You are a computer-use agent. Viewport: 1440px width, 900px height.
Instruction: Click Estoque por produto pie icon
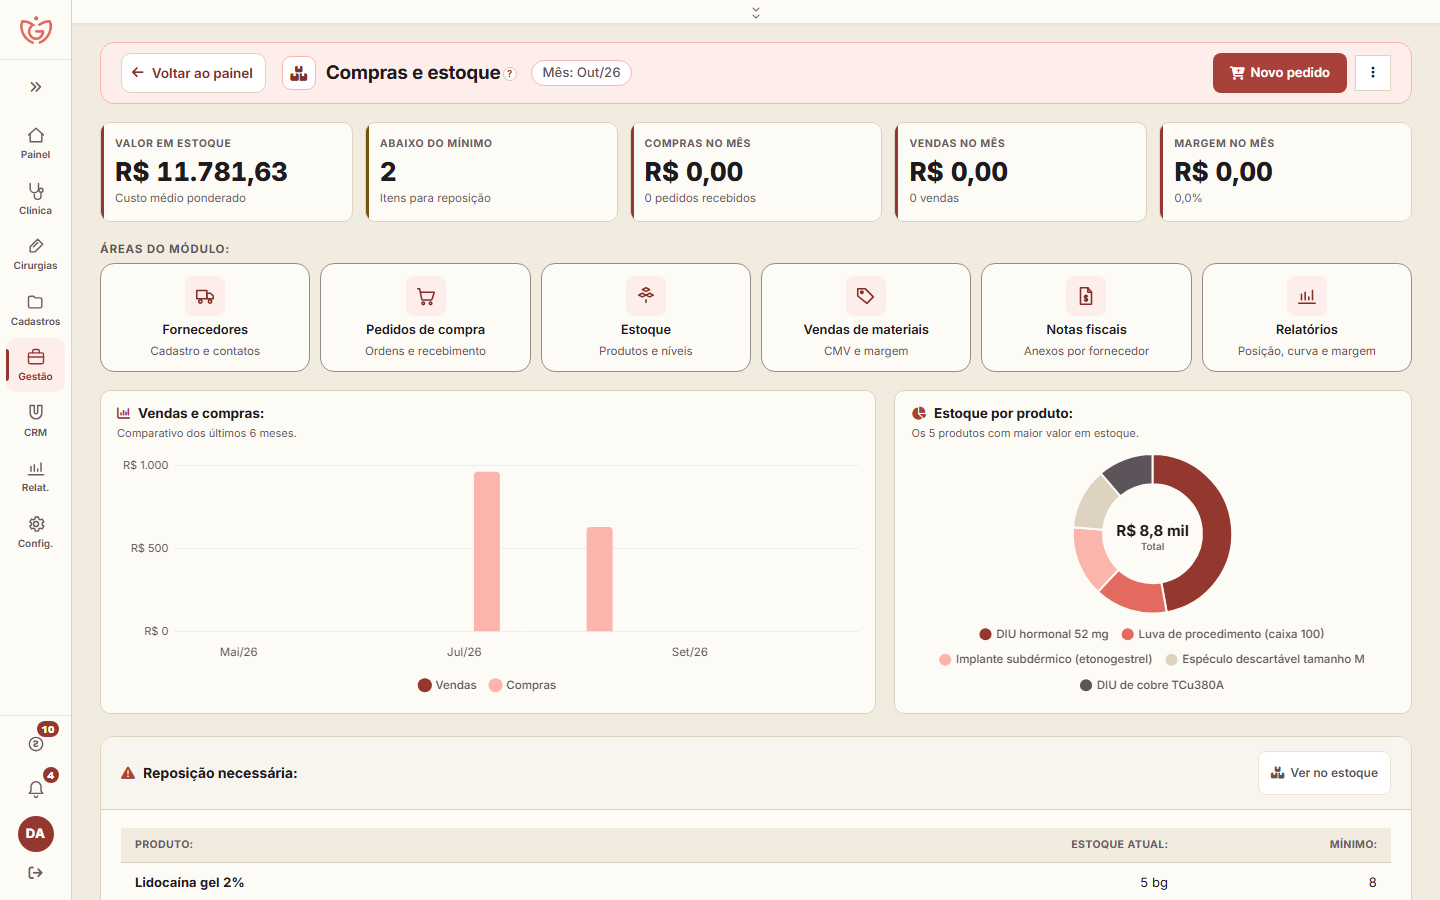(x=919, y=413)
